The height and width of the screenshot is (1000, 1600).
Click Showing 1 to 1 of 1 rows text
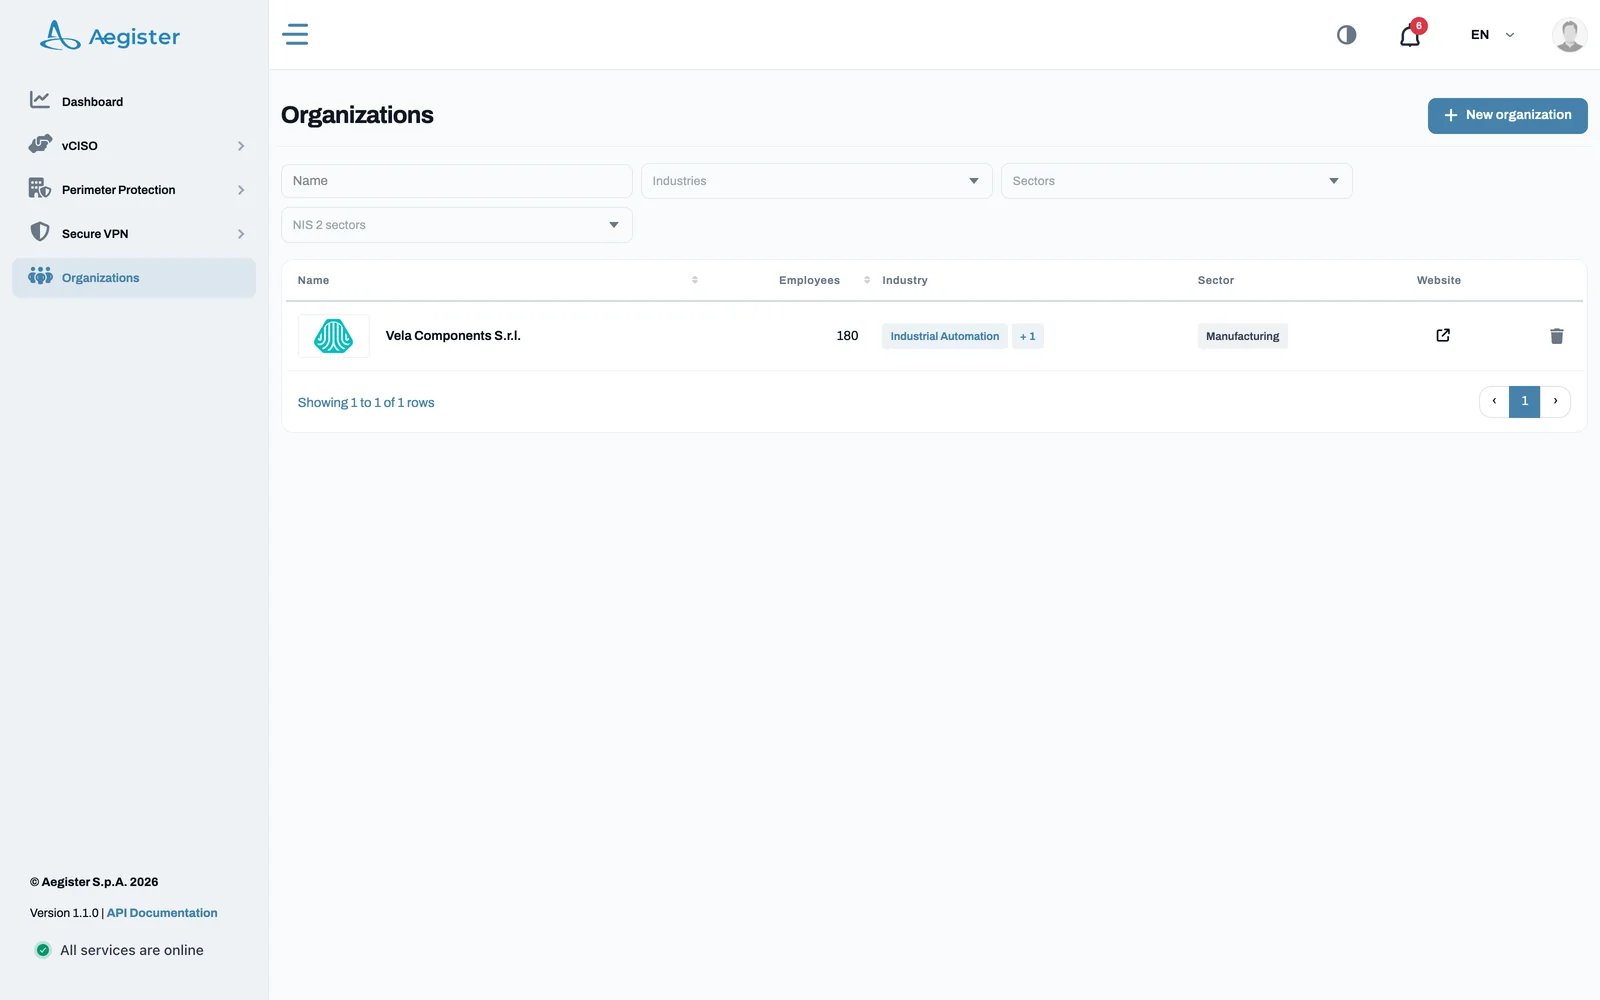click(366, 403)
